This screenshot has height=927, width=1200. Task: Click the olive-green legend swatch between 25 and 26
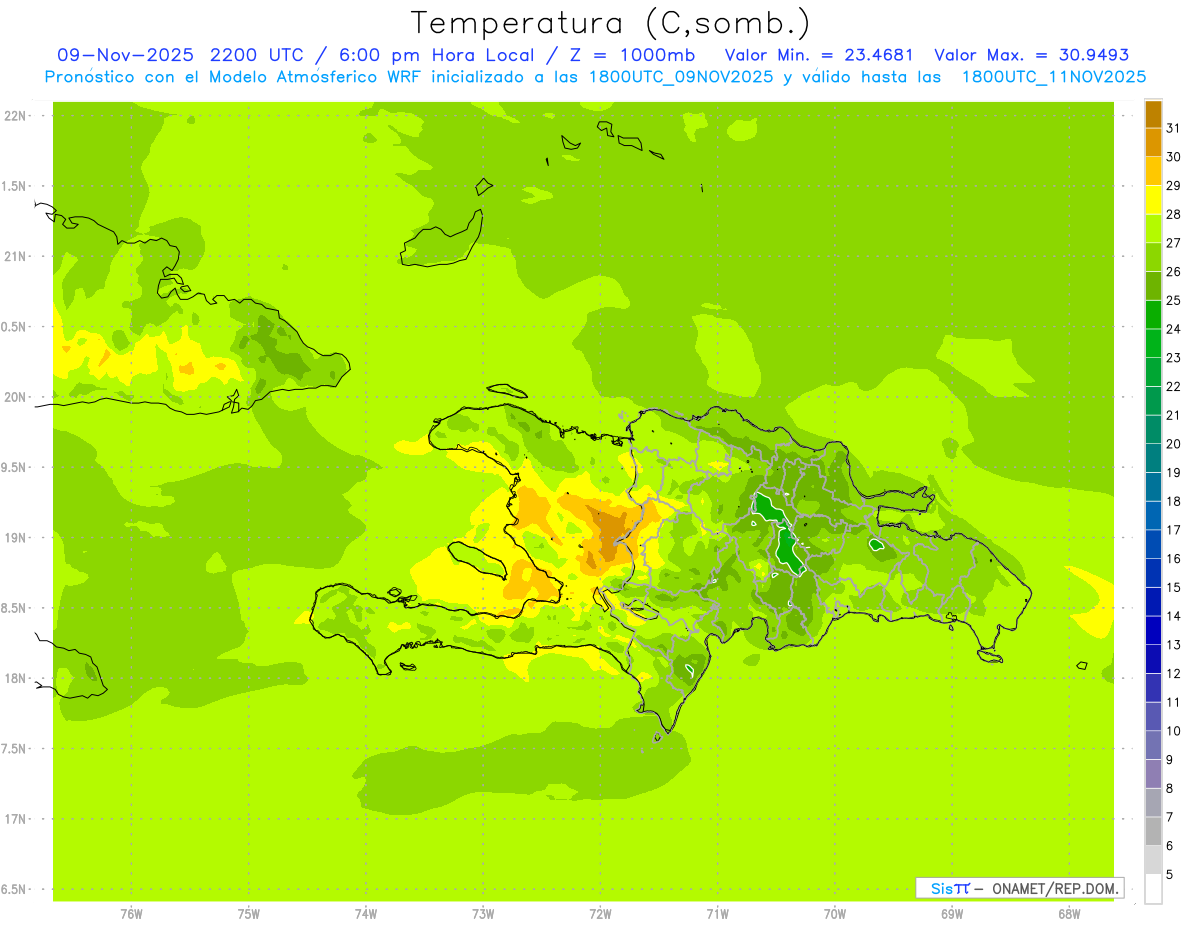point(1153,286)
